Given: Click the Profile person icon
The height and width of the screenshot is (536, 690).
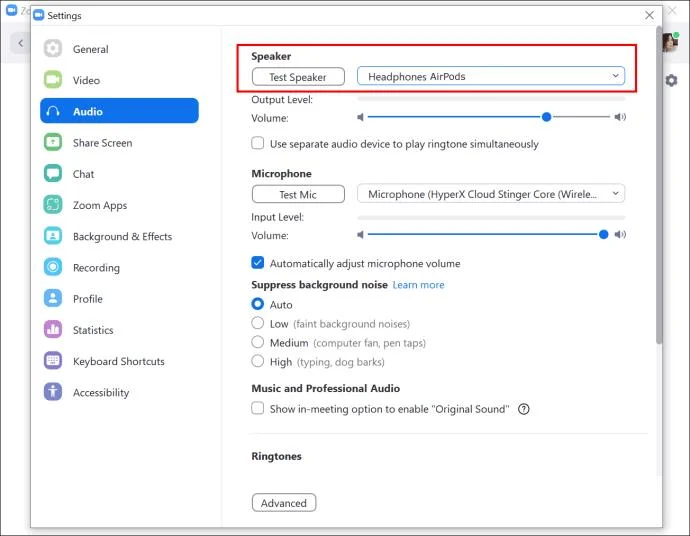Looking at the screenshot, I should click(x=53, y=298).
